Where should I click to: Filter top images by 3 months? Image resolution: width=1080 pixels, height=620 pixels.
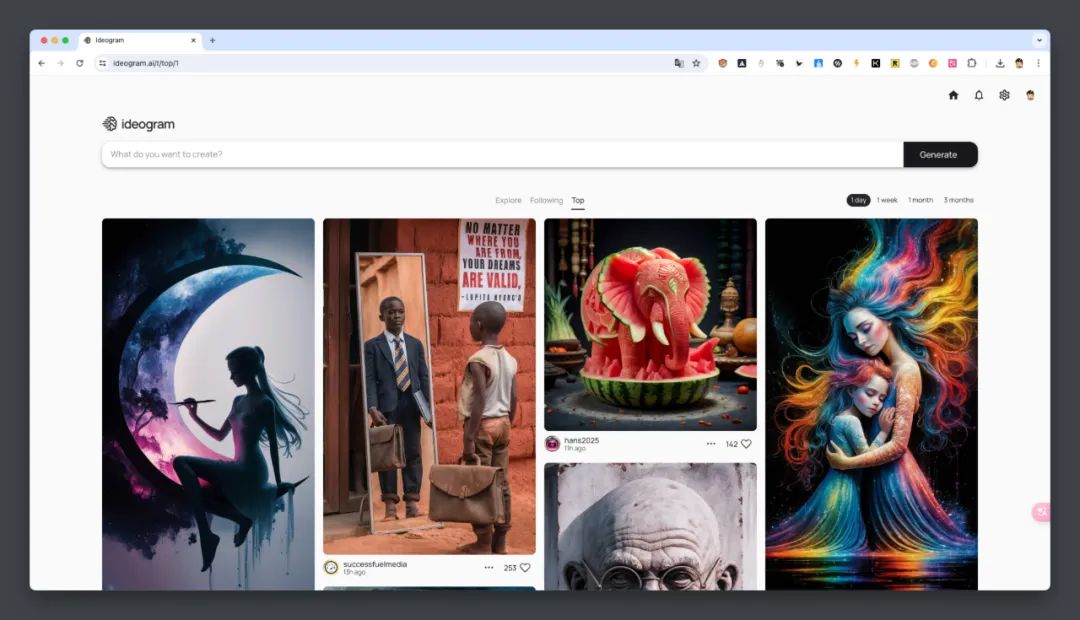coord(959,200)
